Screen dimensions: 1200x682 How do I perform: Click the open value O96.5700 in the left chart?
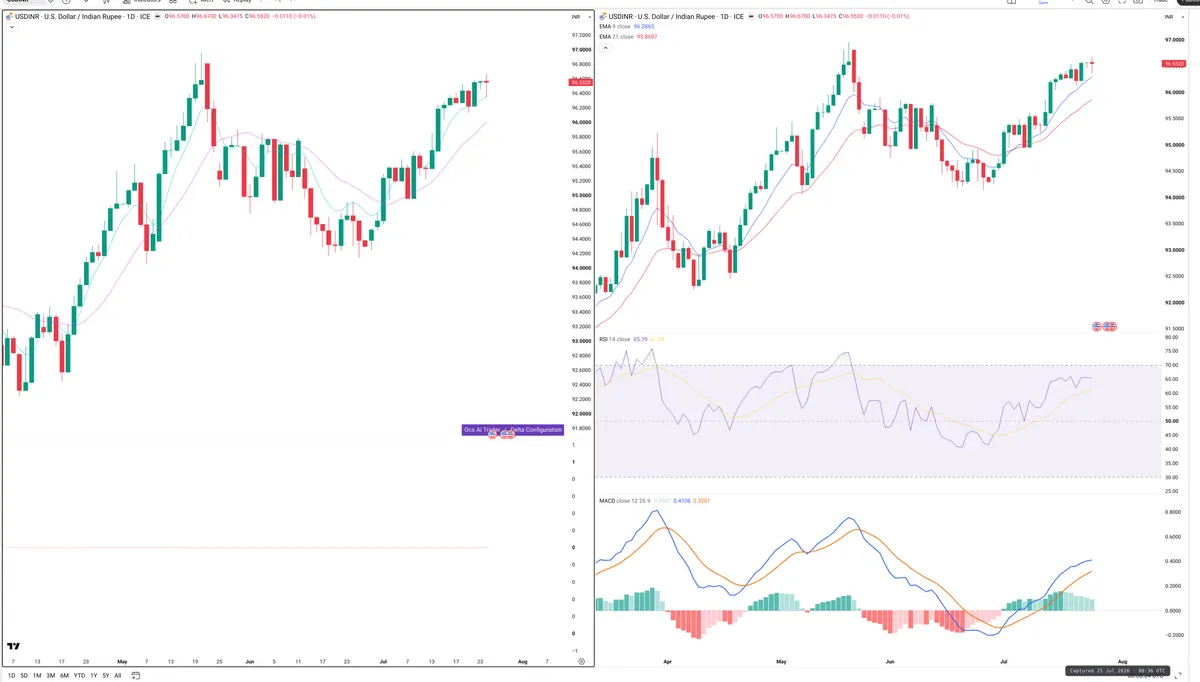(179, 17)
